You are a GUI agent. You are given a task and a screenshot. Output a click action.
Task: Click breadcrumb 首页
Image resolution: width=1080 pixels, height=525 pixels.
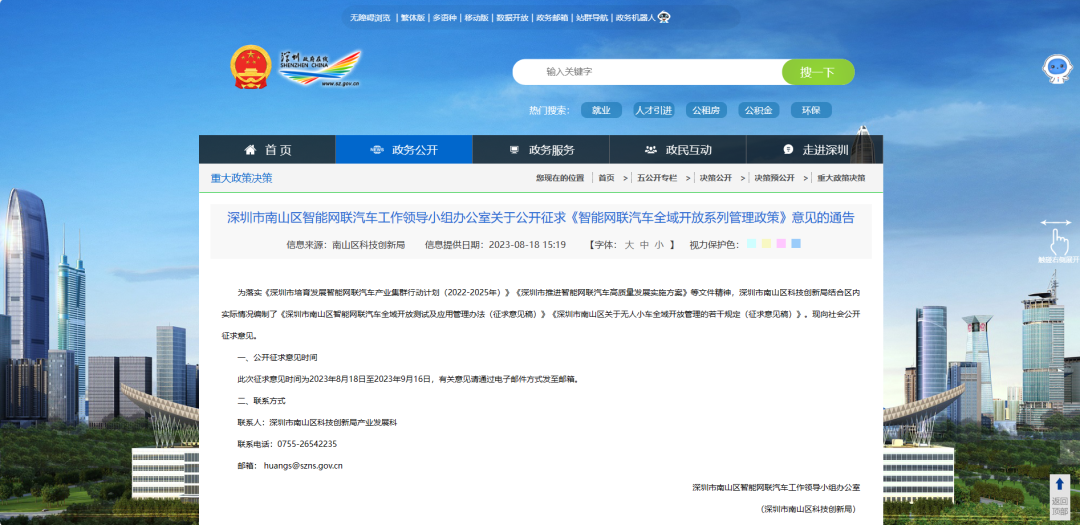[x=606, y=178]
